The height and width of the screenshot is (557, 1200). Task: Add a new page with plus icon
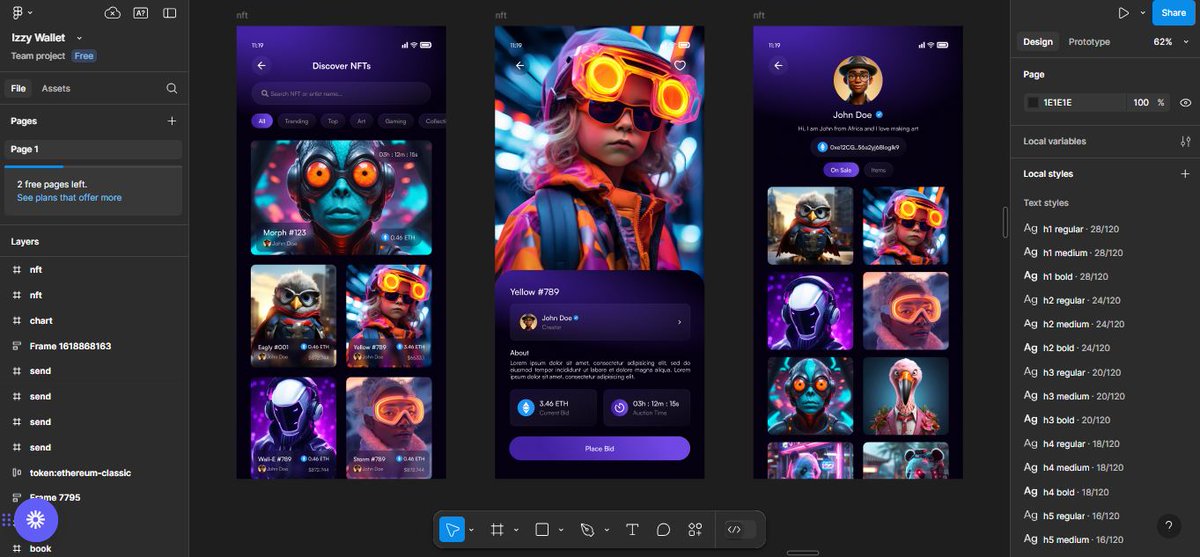coord(172,121)
